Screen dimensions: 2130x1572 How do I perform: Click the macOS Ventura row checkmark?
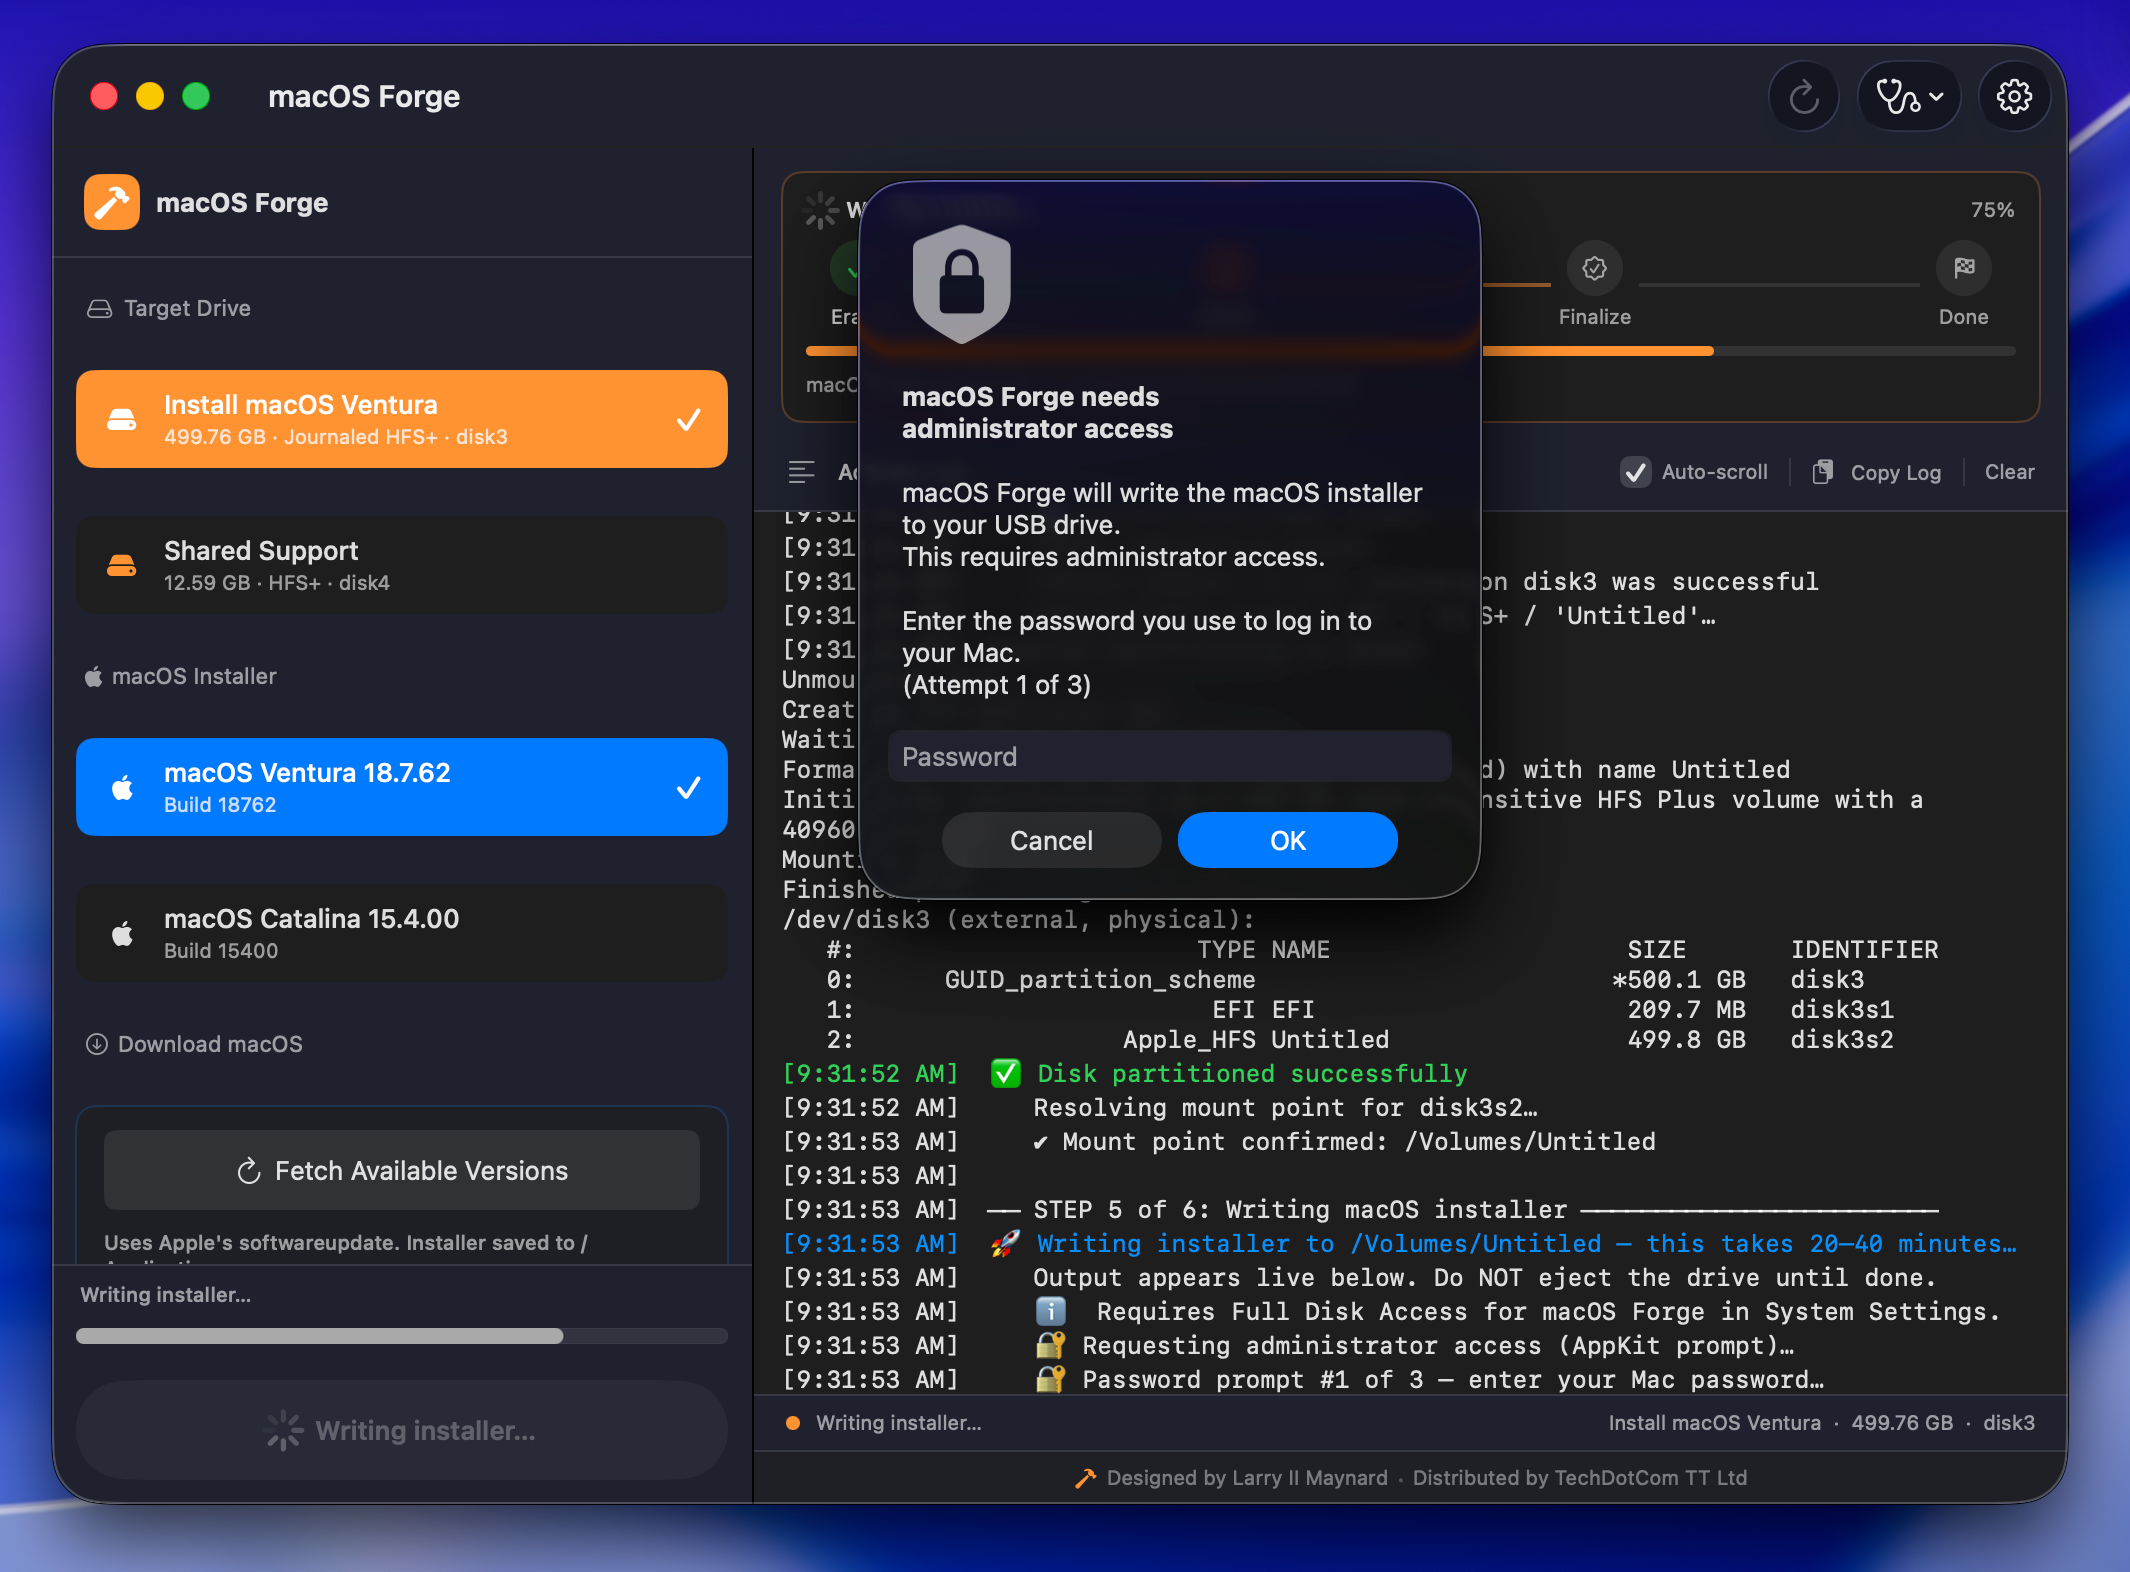click(x=688, y=788)
